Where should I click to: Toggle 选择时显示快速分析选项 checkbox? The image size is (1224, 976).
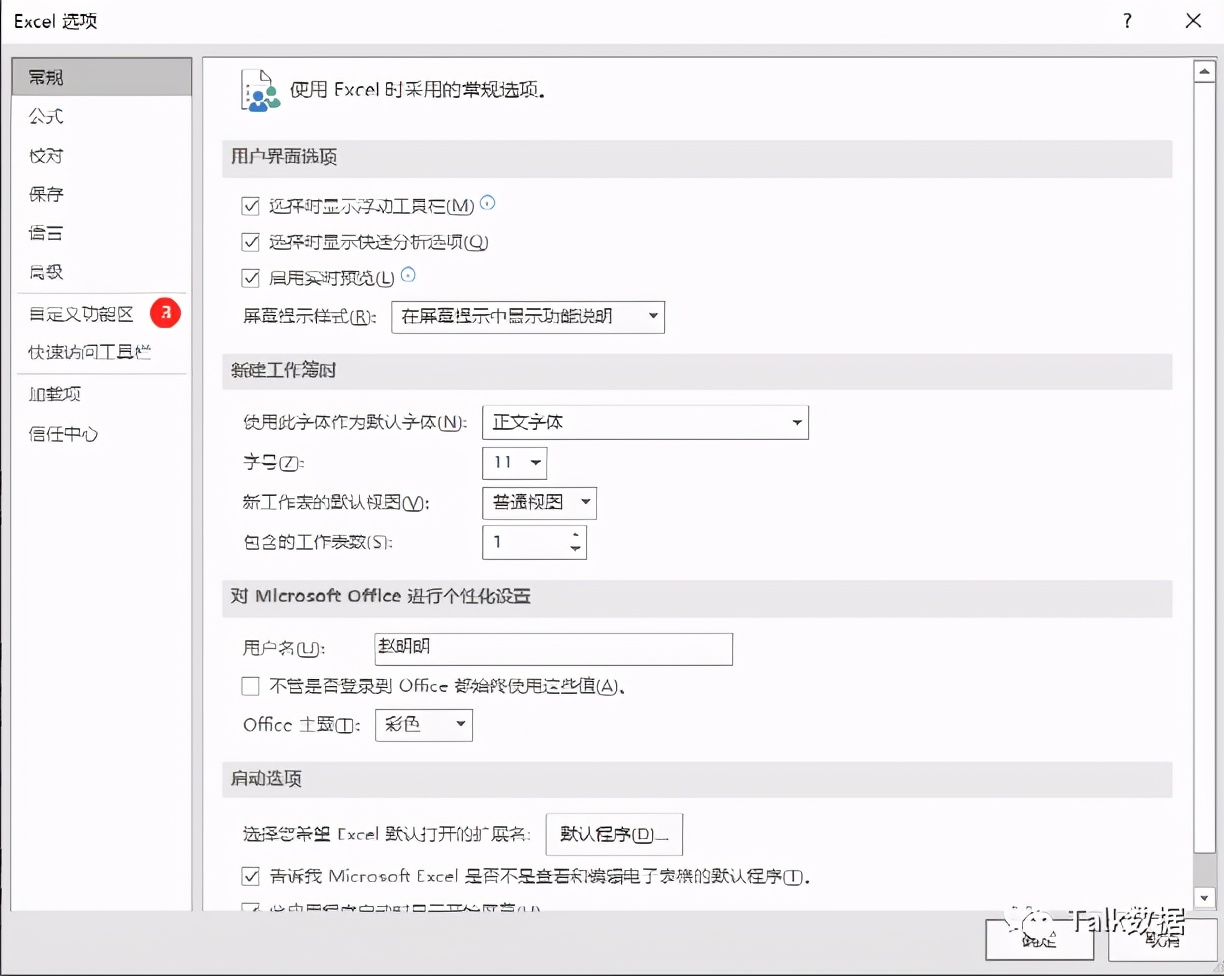click(x=251, y=242)
